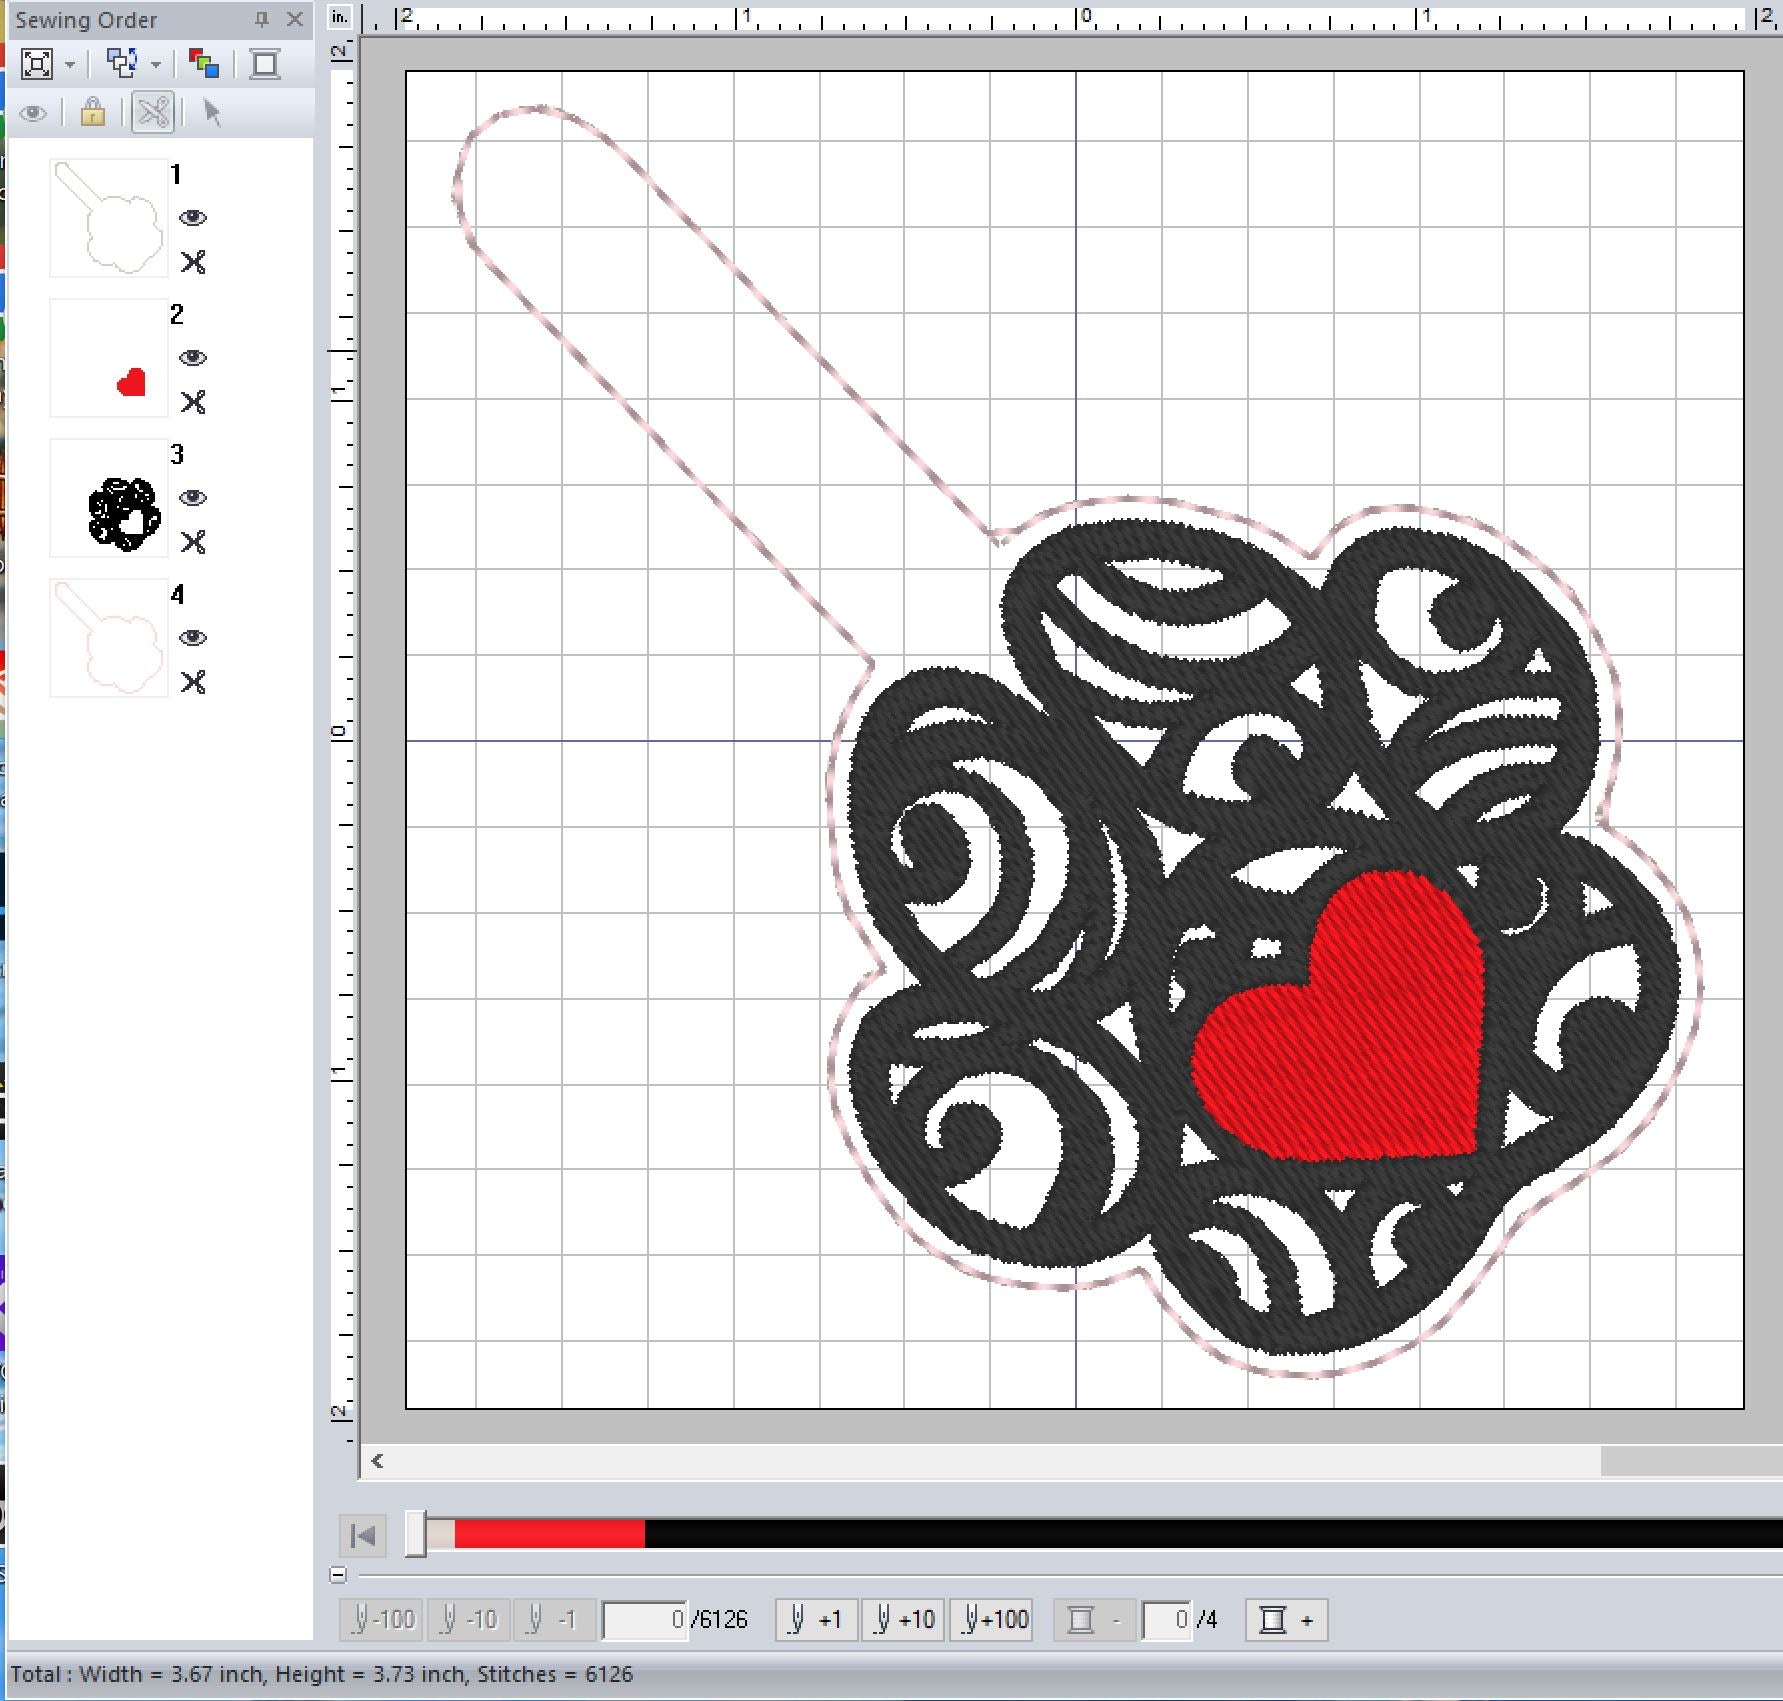Click the arrow pointer select icon
1783x1701 pixels.
tap(211, 112)
